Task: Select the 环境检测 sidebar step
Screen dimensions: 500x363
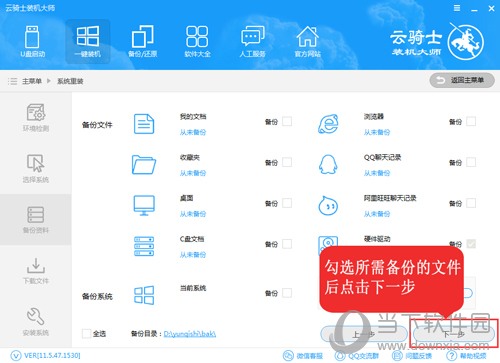Action: (x=36, y=118)
